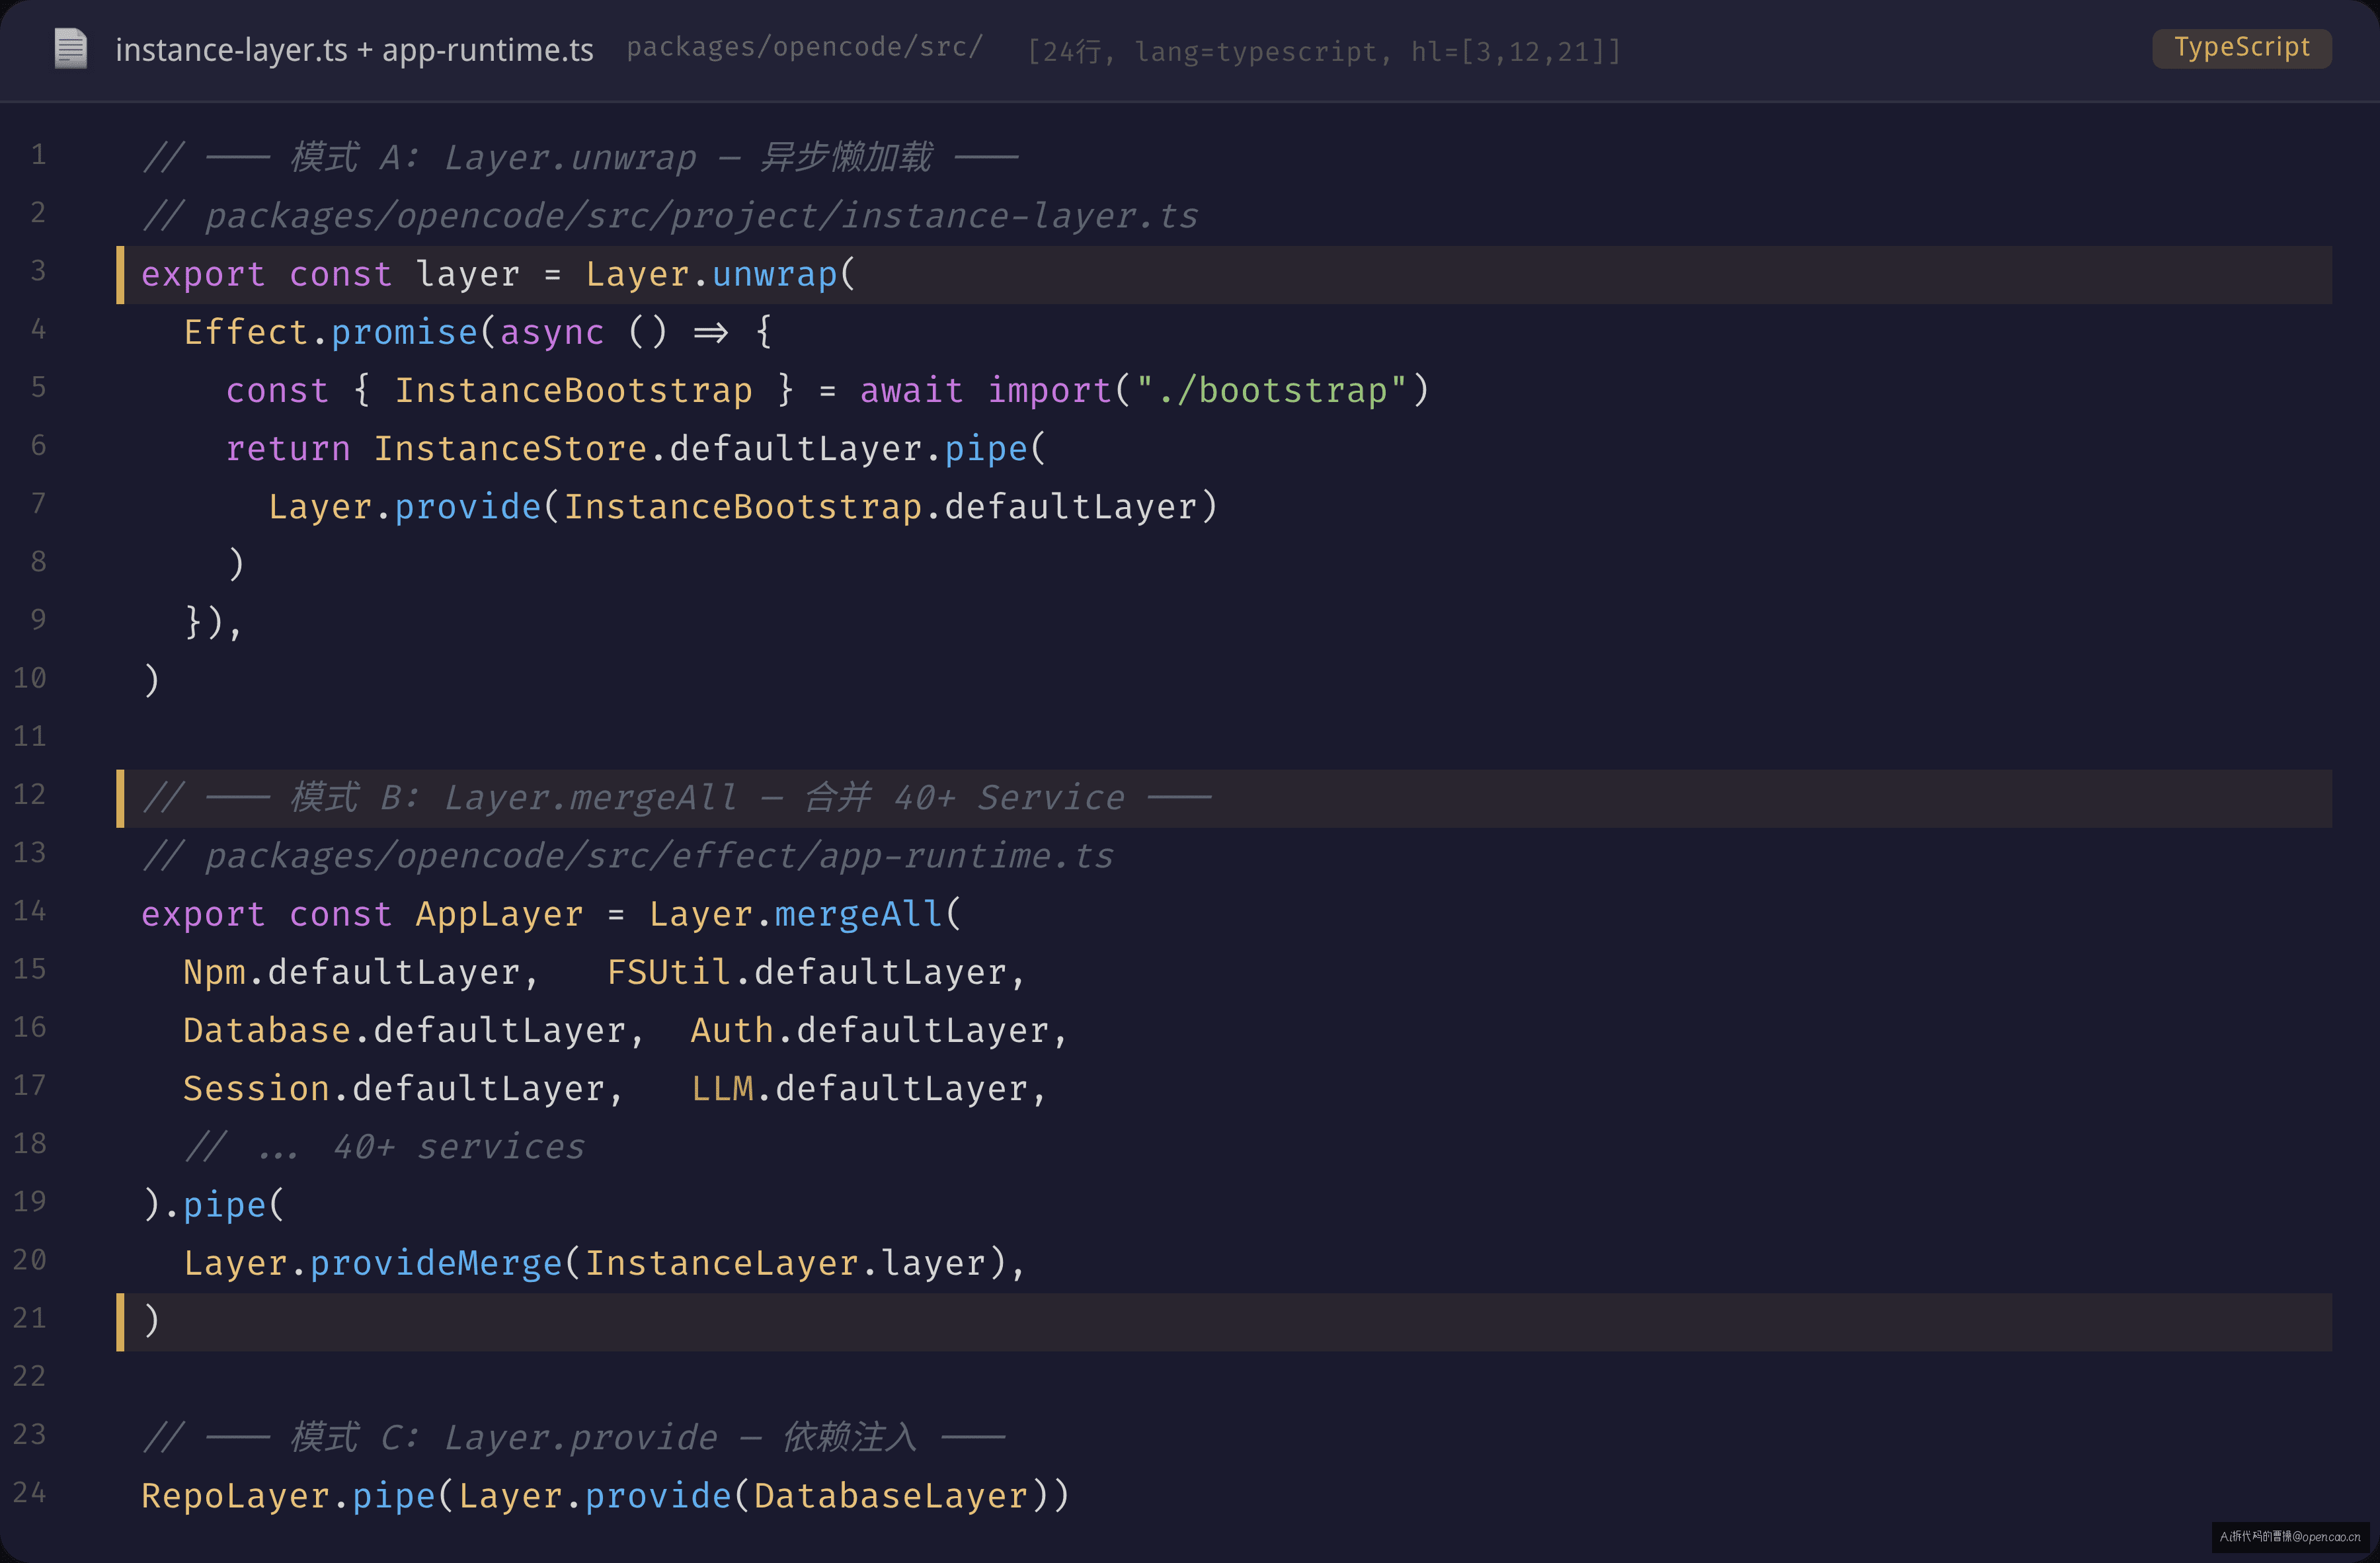Image resolution: width=2380 pixels, height=1563 pixels.
Task: Click Effect.promise on line 4
Action: [x=331, y=332]
